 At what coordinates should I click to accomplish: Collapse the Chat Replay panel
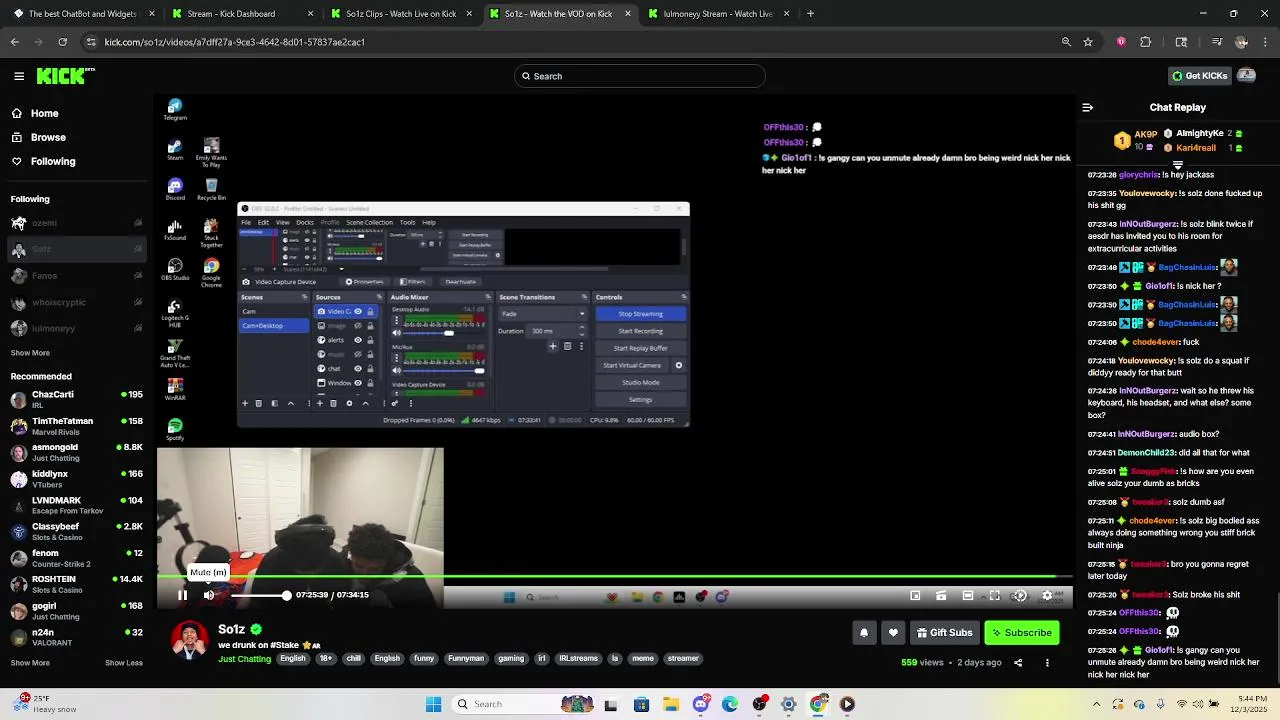pyautogui.click(x=1087, y=107)
